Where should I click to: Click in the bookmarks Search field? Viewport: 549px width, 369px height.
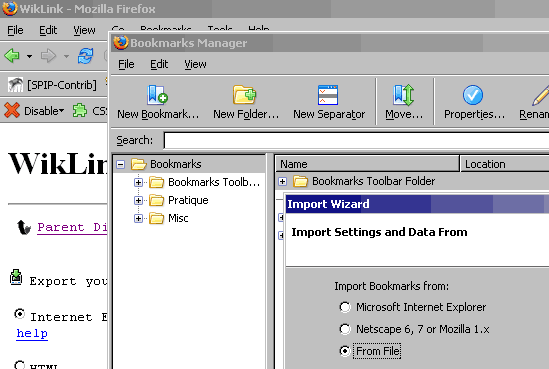coord(356,140)
